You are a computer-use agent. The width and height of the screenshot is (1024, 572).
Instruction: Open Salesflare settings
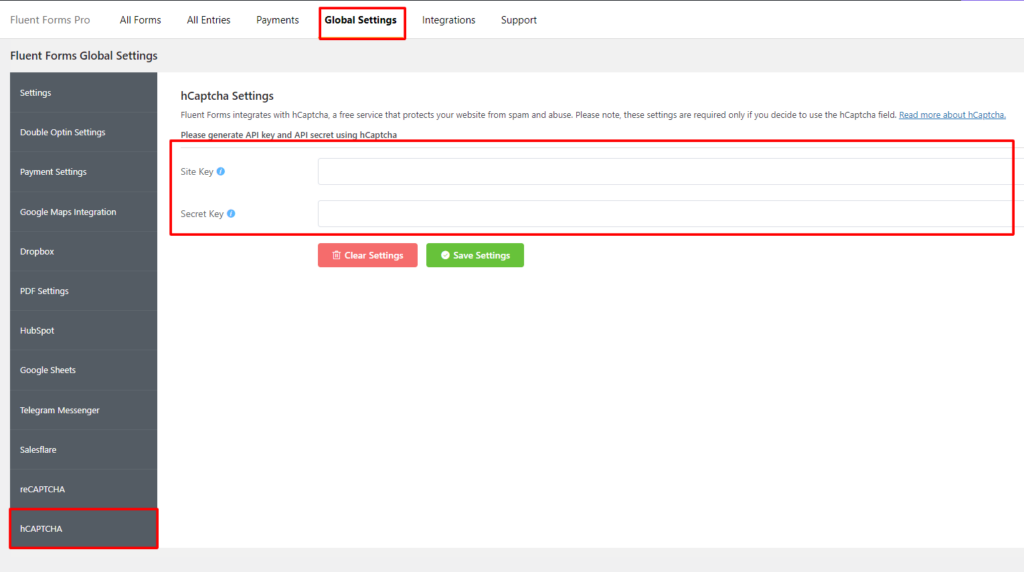tap(84, 449)
